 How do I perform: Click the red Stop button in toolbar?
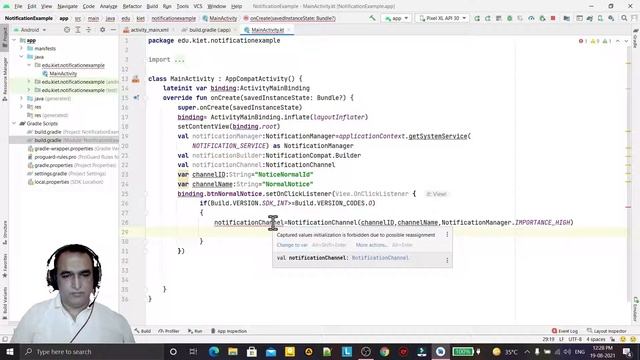[x=553, y=18]
